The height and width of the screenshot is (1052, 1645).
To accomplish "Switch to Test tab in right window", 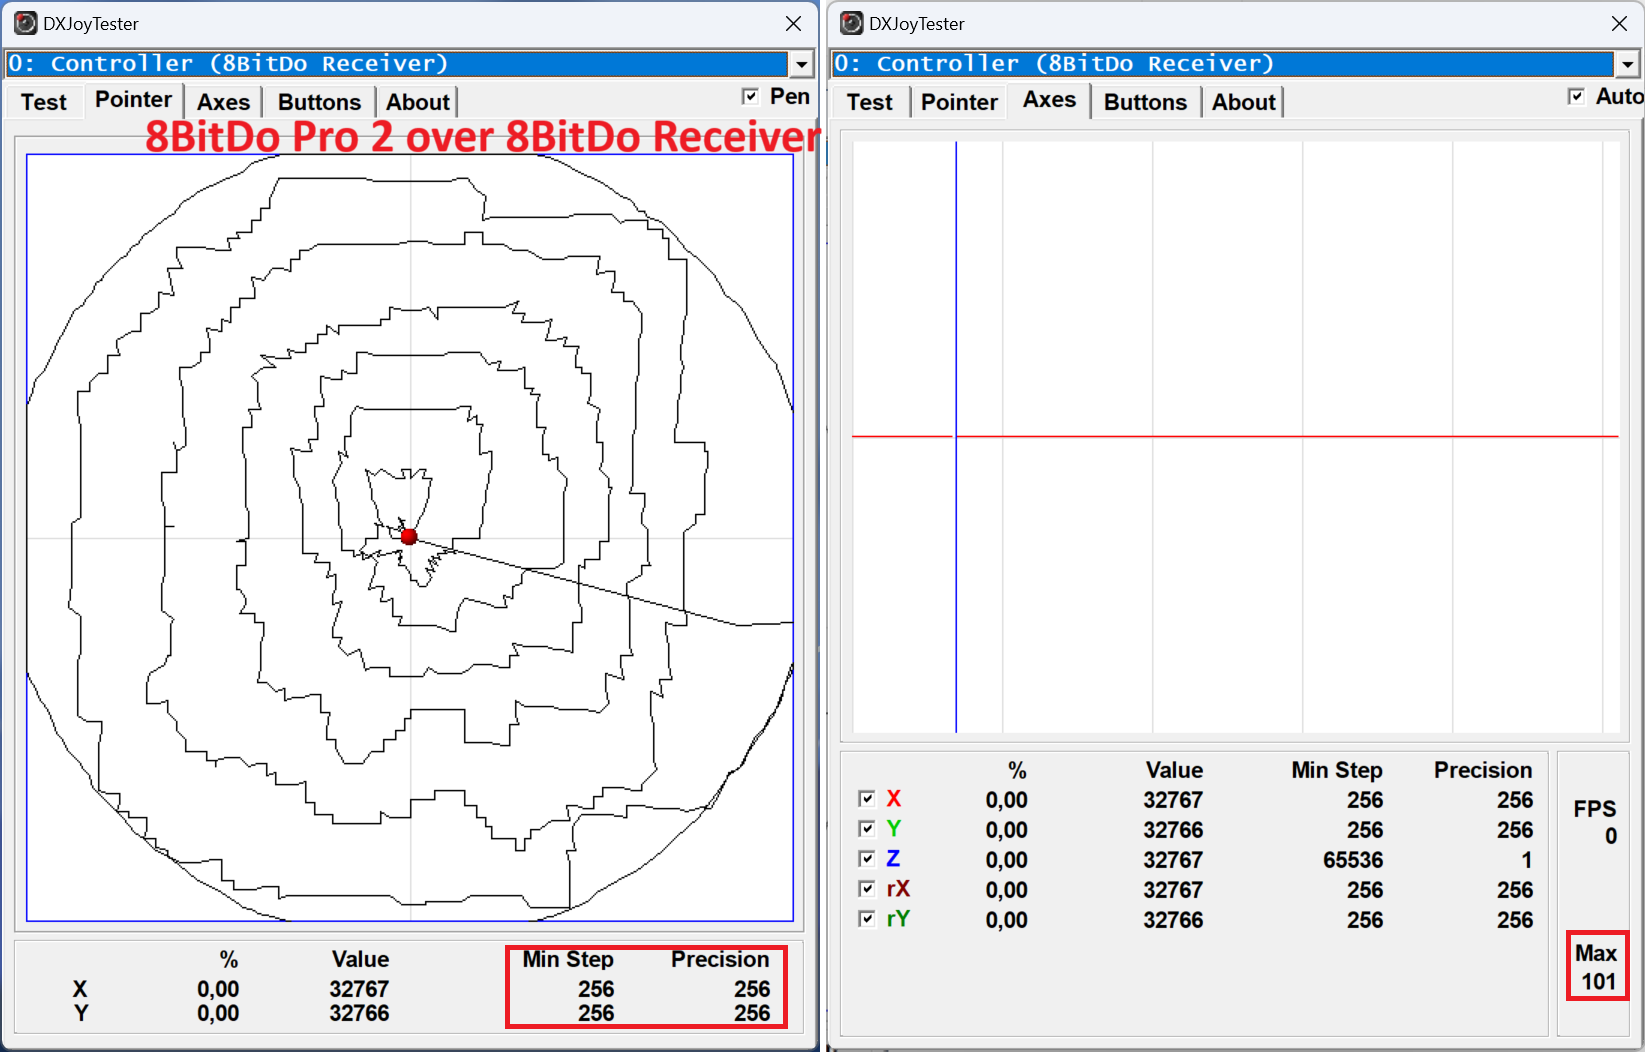I will pos(870,102).
